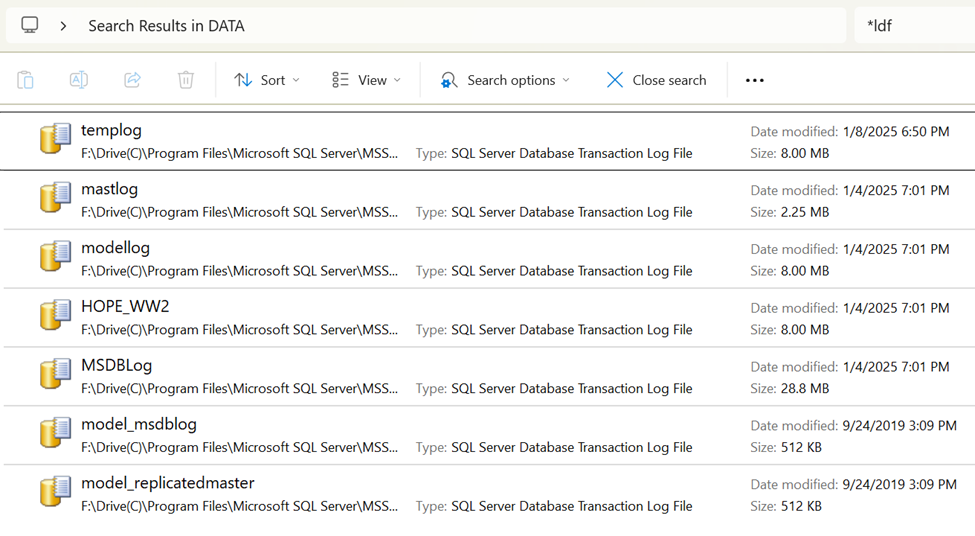Click the templog database file icon
975x536 pixels.
[55, 140]
